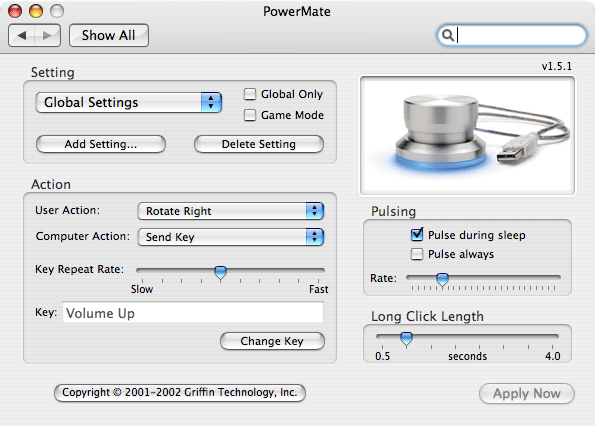Open the Global Settings dropdown
Screen dimensions: 595x426
(129, 102)
